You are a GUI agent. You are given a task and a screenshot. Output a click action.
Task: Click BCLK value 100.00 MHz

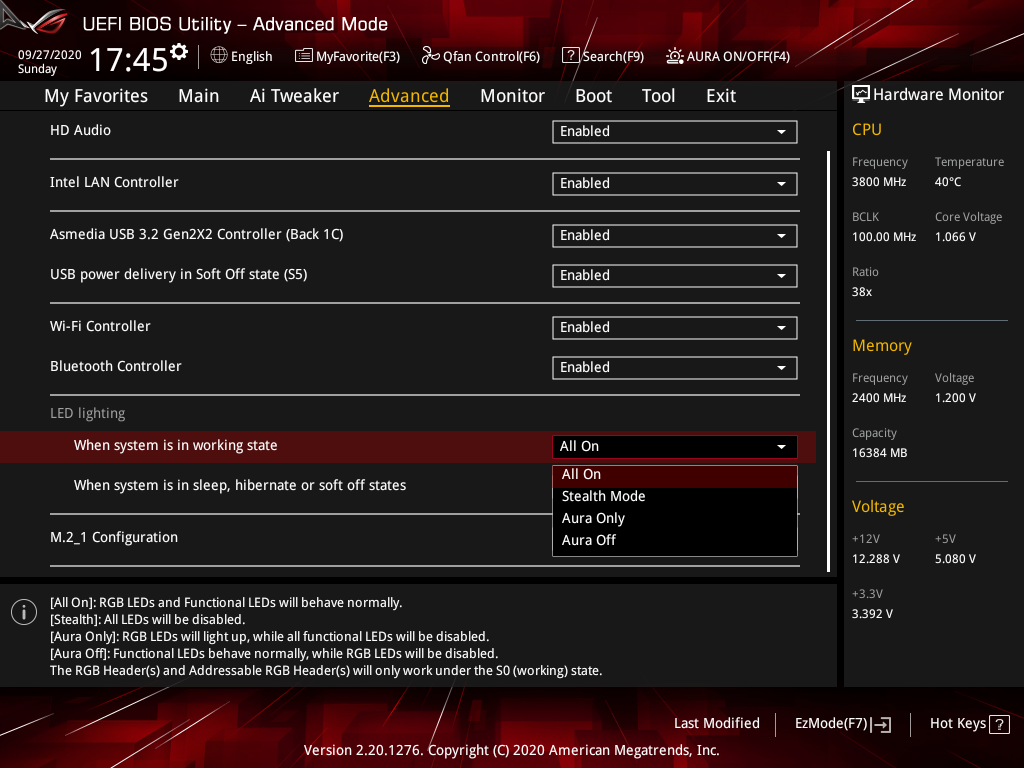point(884,237)
